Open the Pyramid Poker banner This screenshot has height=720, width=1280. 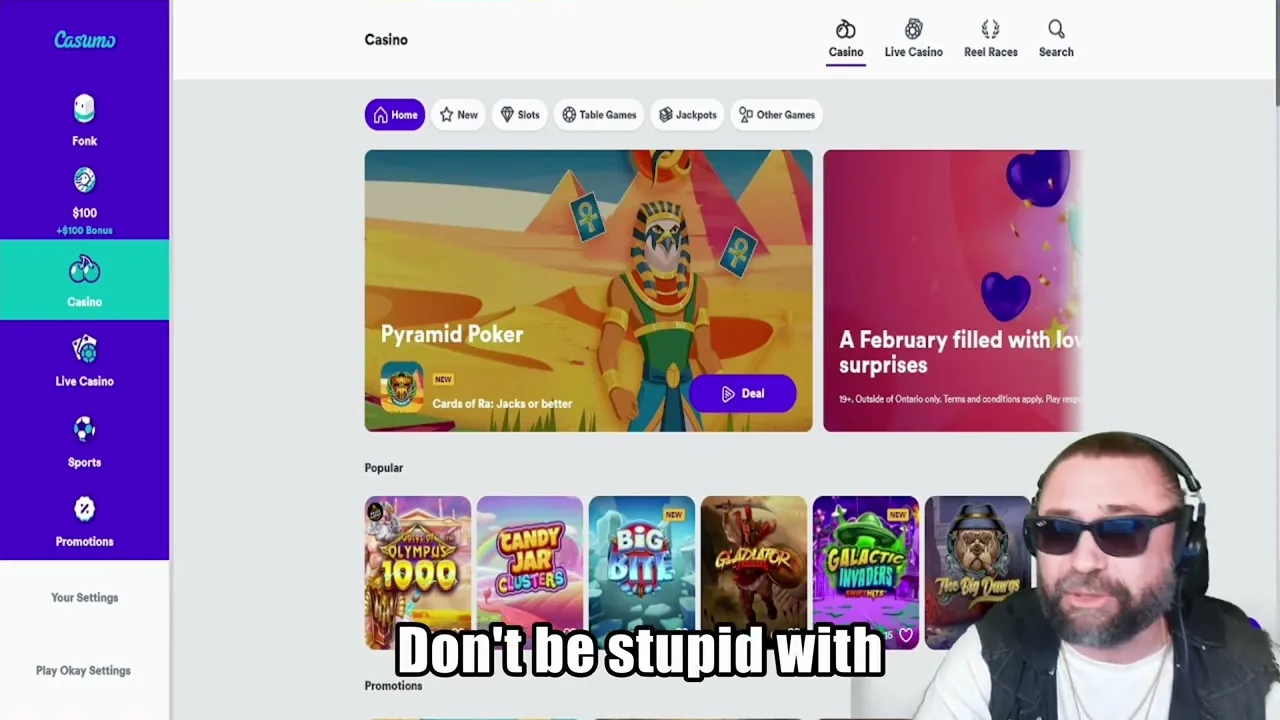coord(589,291)
